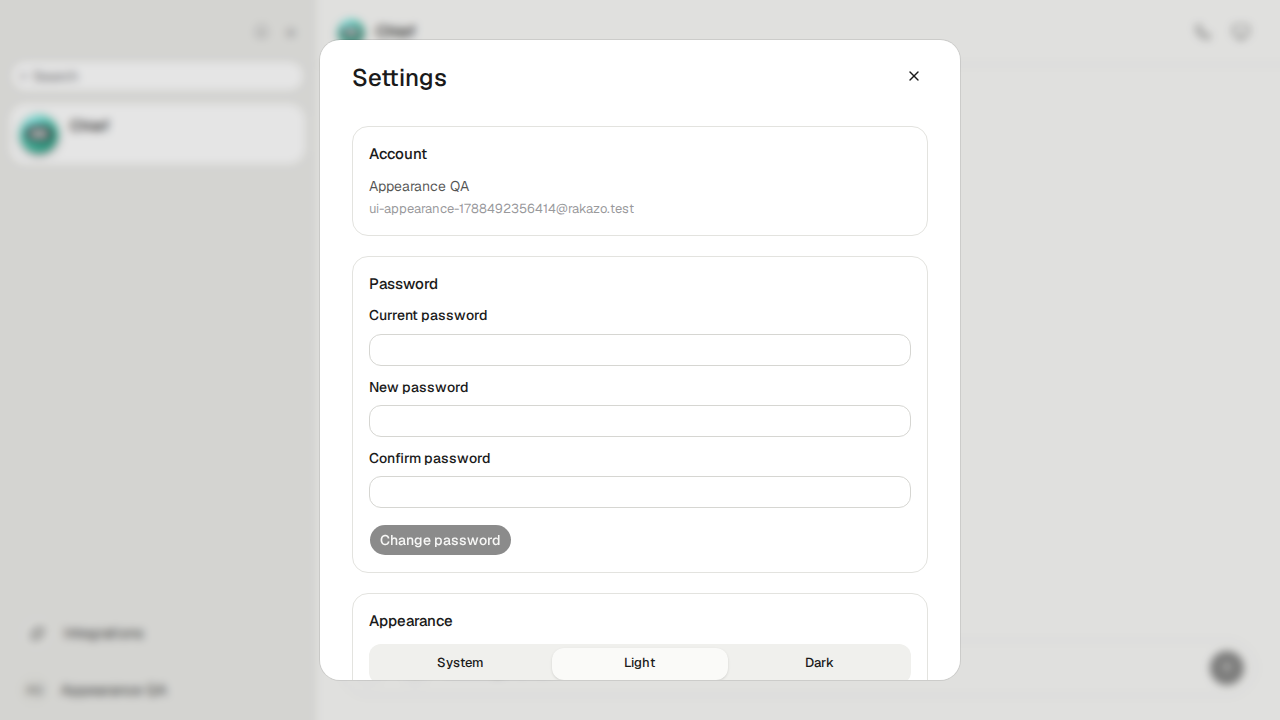Click the first small icon above the sidebar search
1280x720 pixels.
[262, 32]
